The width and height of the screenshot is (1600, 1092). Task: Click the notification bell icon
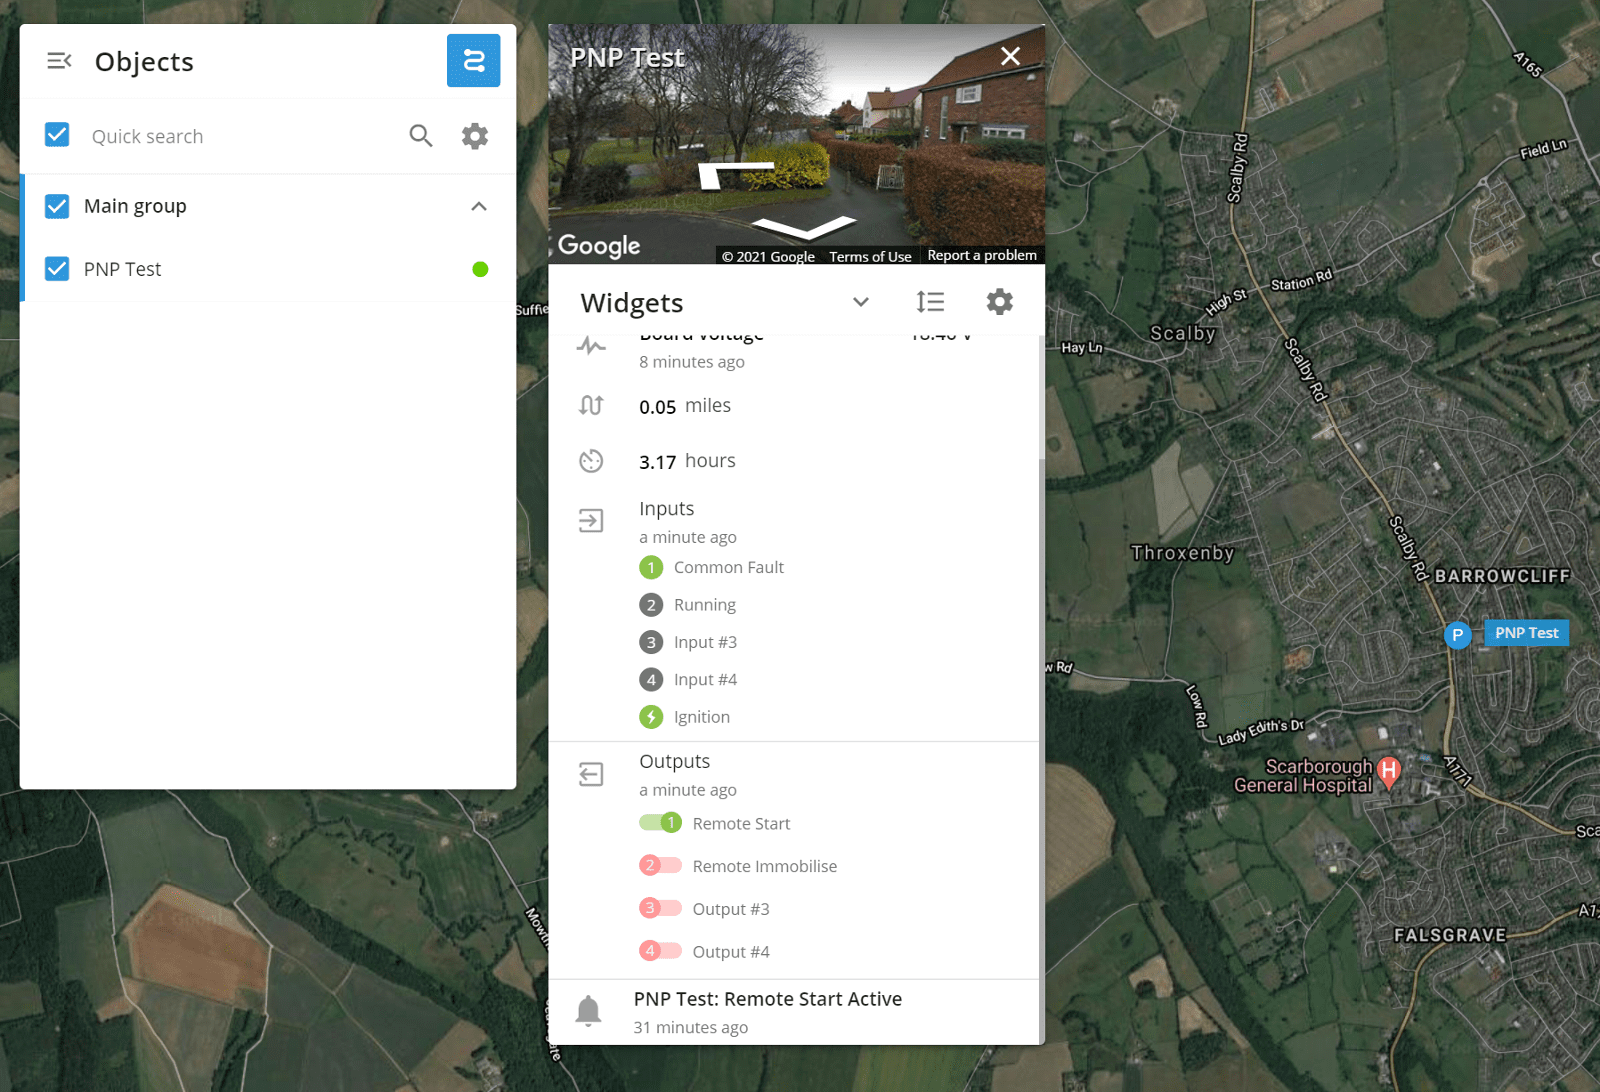click(588, 1011)
